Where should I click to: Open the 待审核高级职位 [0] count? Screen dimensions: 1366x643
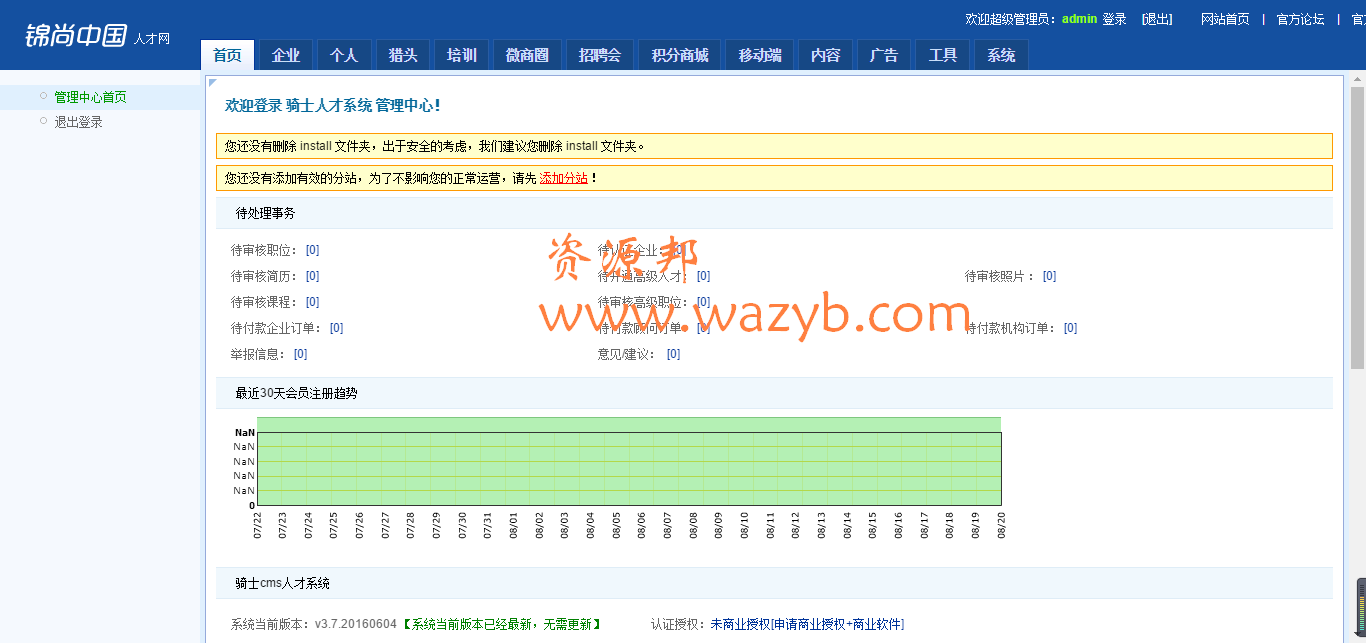[x=704, y=302]
